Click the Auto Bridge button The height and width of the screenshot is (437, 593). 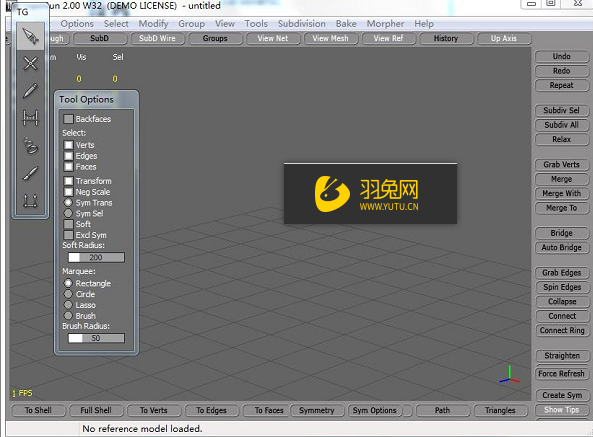[x=562, y=248]
